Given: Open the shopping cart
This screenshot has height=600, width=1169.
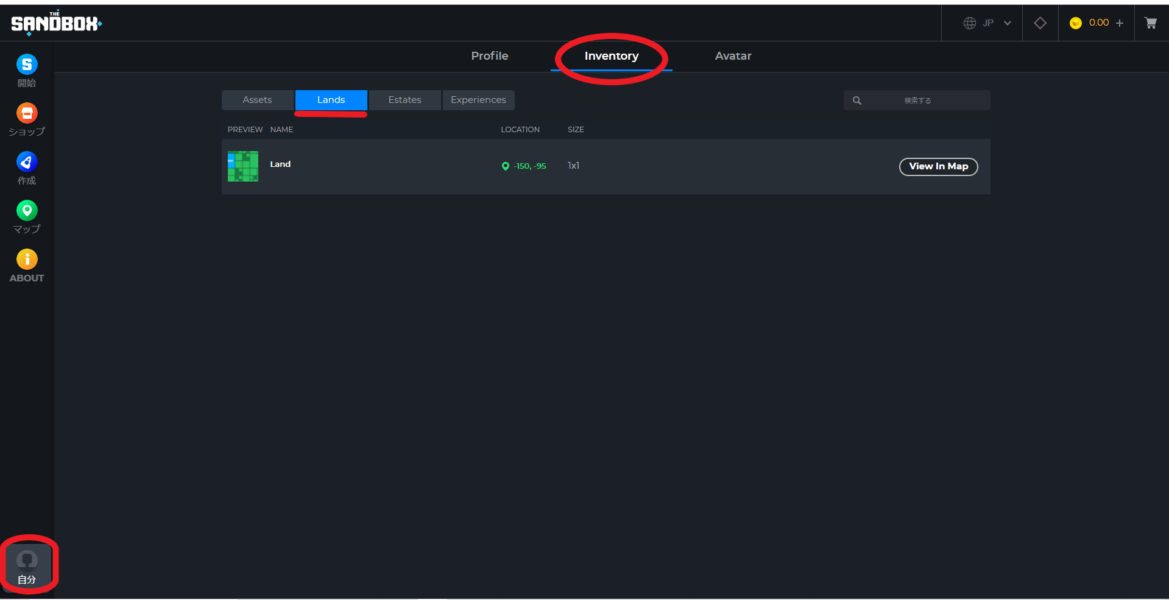Looking at the screenshot, I should (x=1150, y=23).
